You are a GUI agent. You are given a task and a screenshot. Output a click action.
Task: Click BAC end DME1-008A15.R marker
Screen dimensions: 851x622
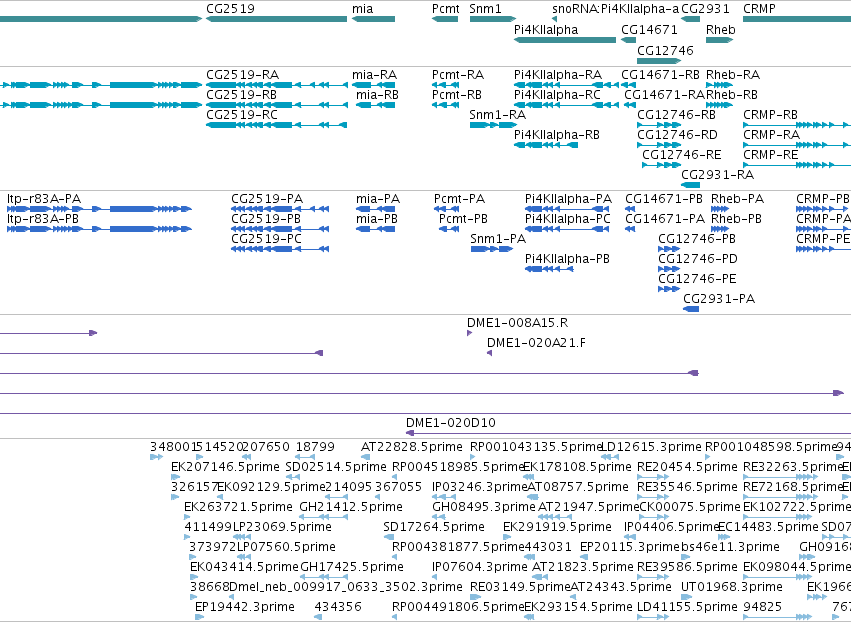click(469, 333)
